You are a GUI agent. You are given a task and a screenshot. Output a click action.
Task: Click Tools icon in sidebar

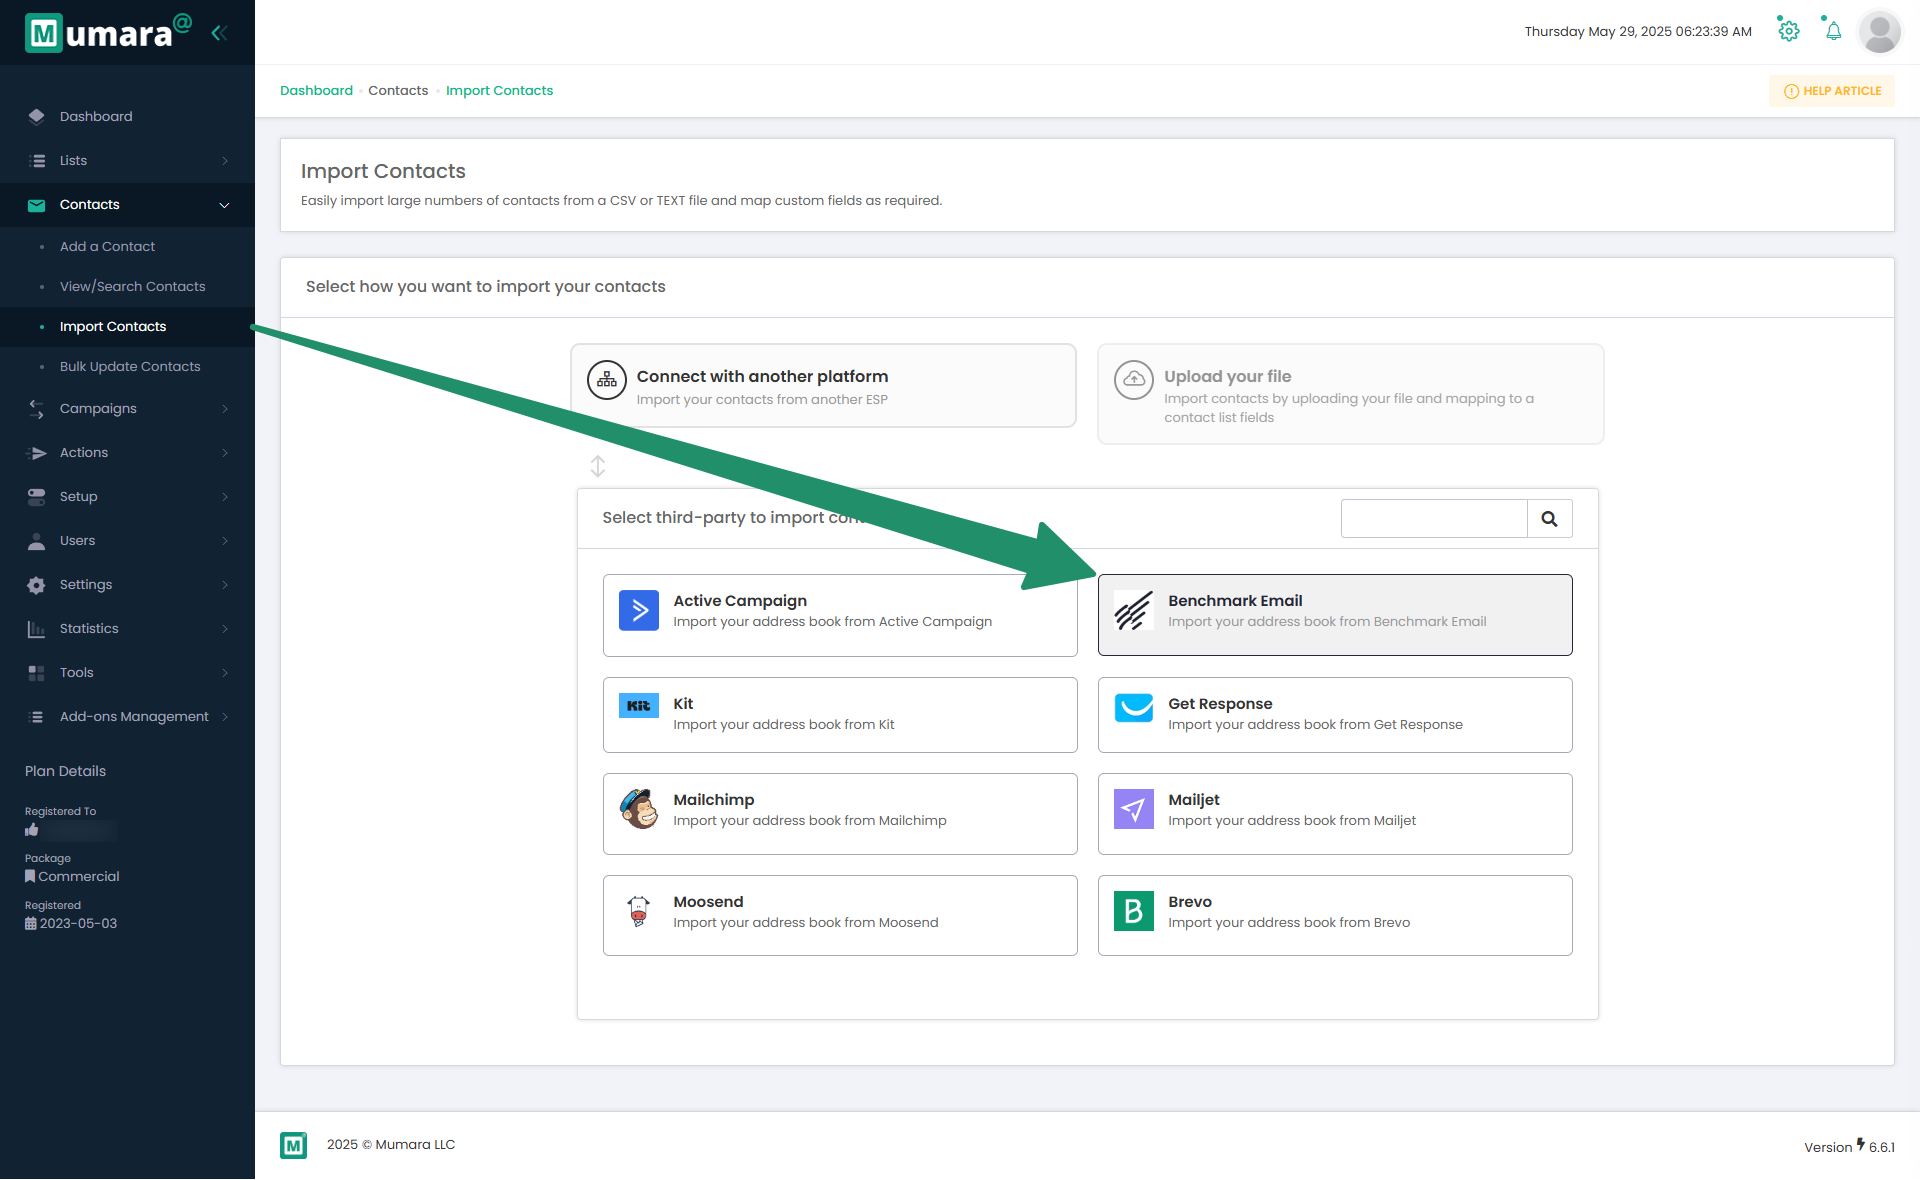pos(37,673)
